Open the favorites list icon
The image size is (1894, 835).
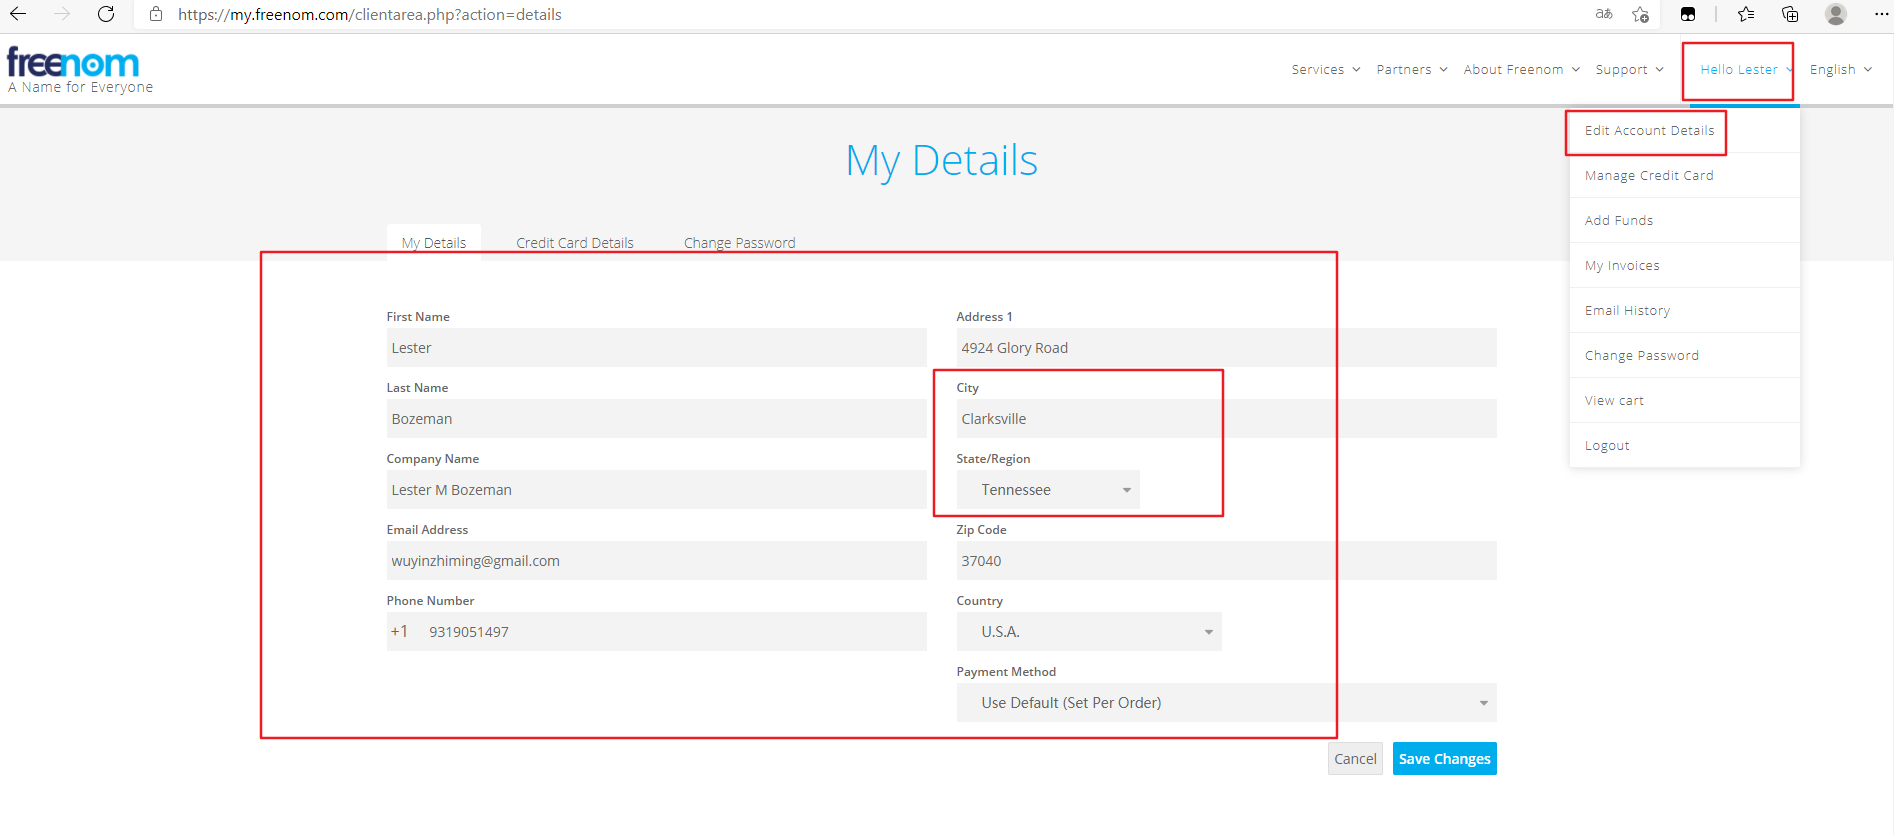1746,14
